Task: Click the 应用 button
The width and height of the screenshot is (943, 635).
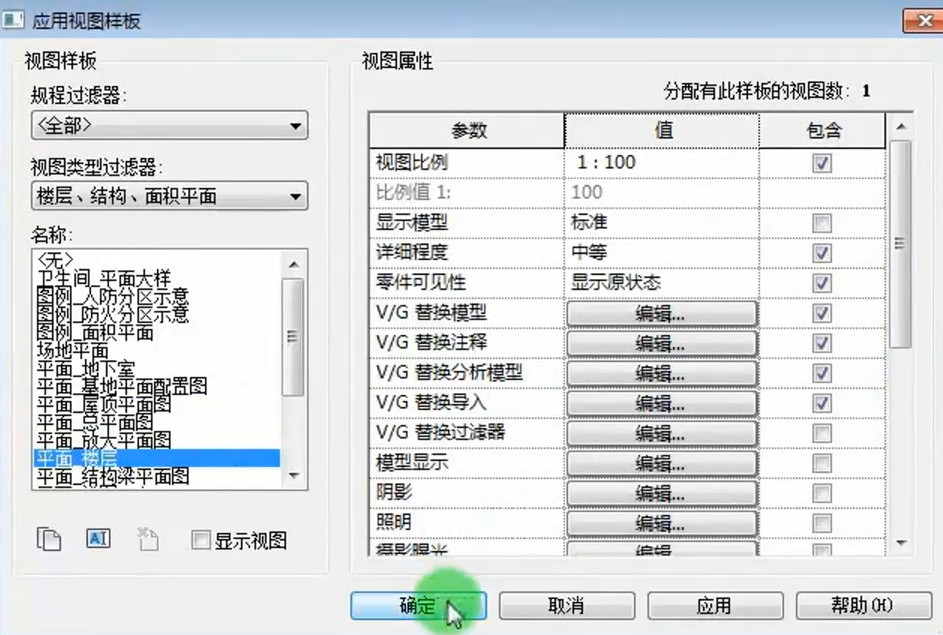Action: pos(715,606)
